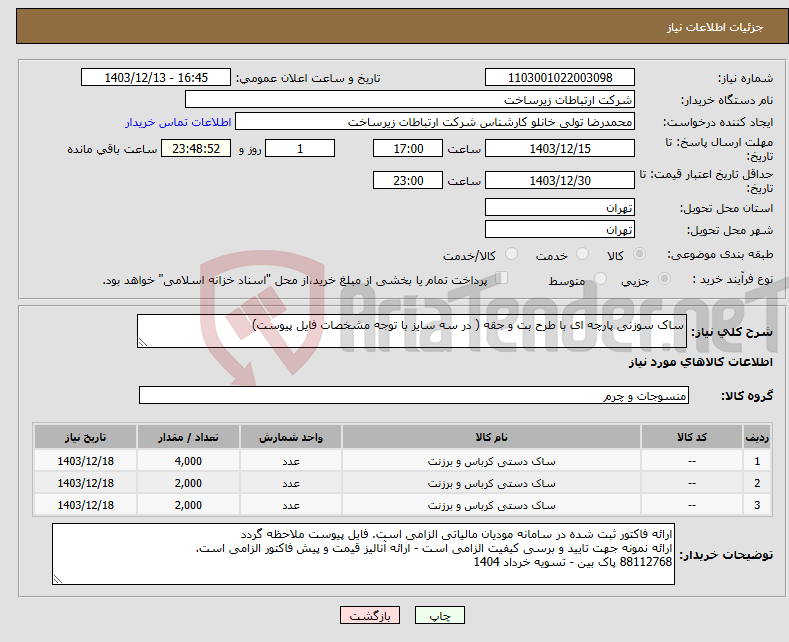Click the delivery province field تهران
Viewport: 789px width, 642px height.
tap(560, 207)
